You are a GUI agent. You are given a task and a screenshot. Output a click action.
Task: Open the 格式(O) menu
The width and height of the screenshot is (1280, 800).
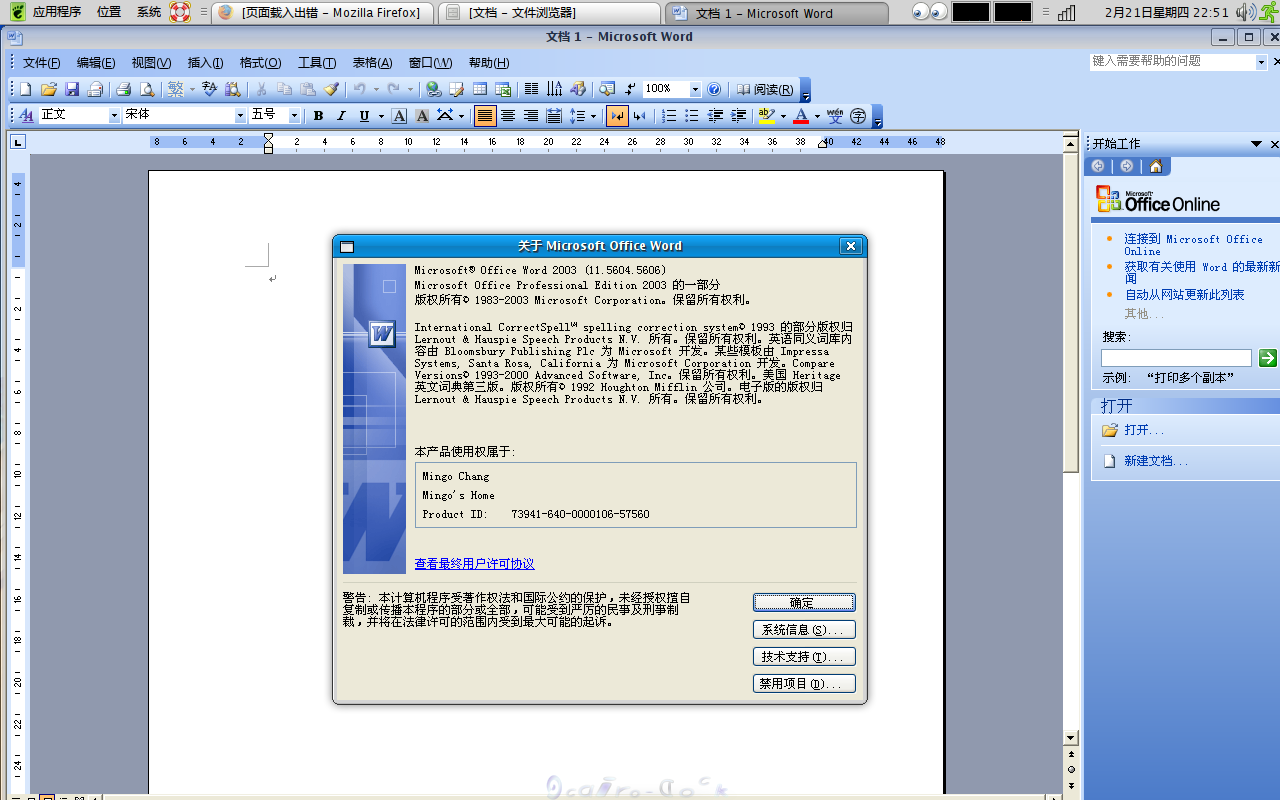pyautogui.click(x=260, y=63)
